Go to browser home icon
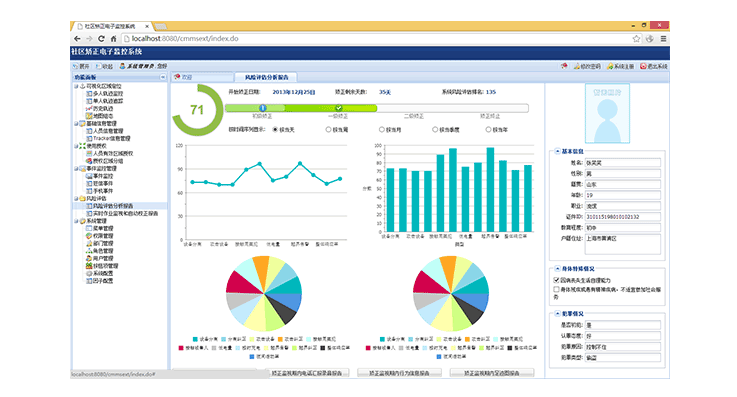Screen dimensions: 737x397 point(113,39)
